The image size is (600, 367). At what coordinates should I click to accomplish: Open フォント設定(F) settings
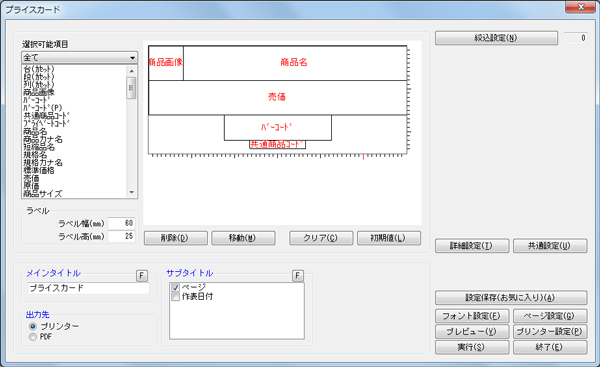pyautogui.click(x=472, y=316)
